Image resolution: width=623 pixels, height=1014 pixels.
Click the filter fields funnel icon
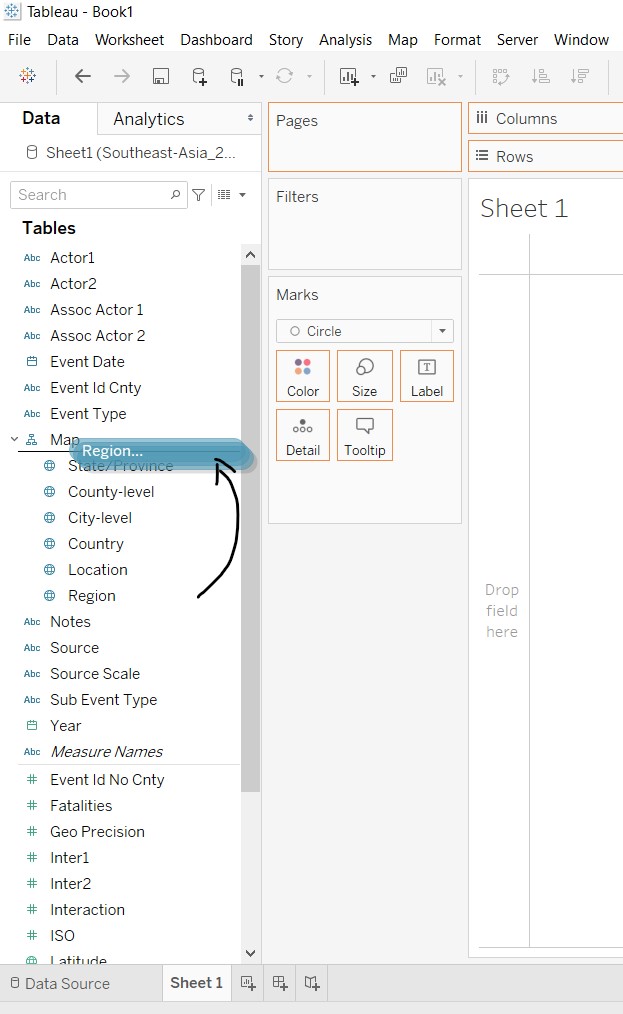[x=199, y=195]
